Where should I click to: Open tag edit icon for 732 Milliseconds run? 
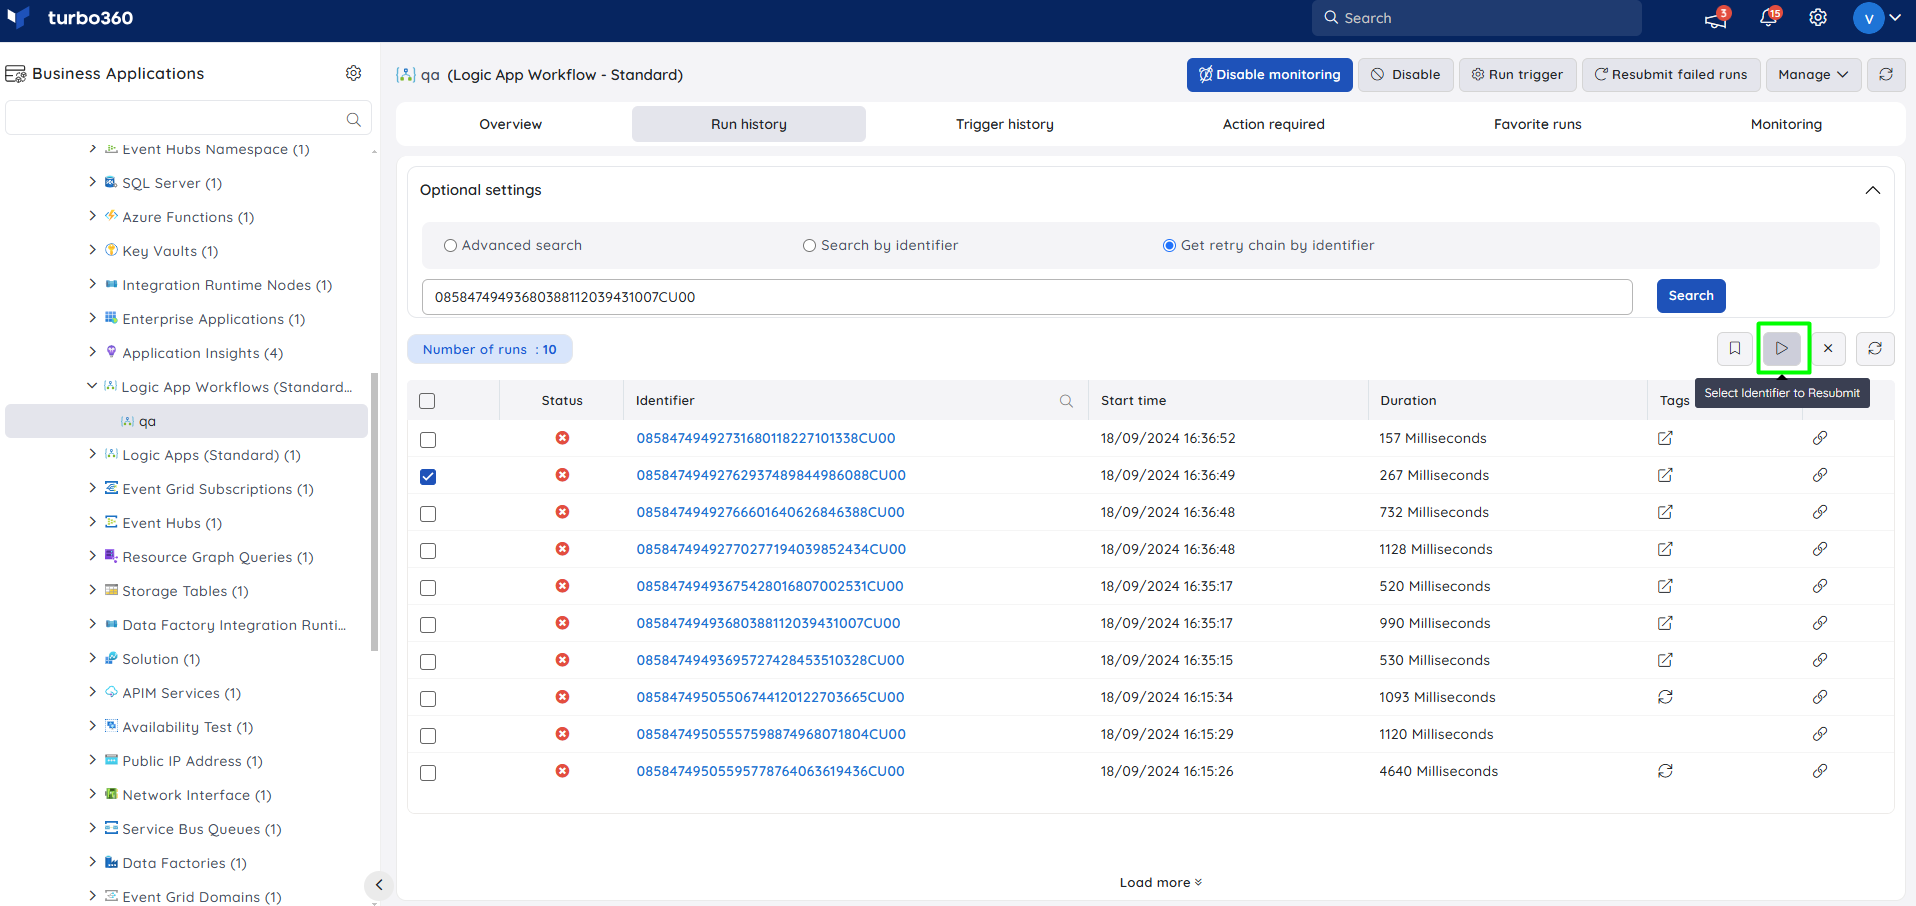coord(1665,512)
